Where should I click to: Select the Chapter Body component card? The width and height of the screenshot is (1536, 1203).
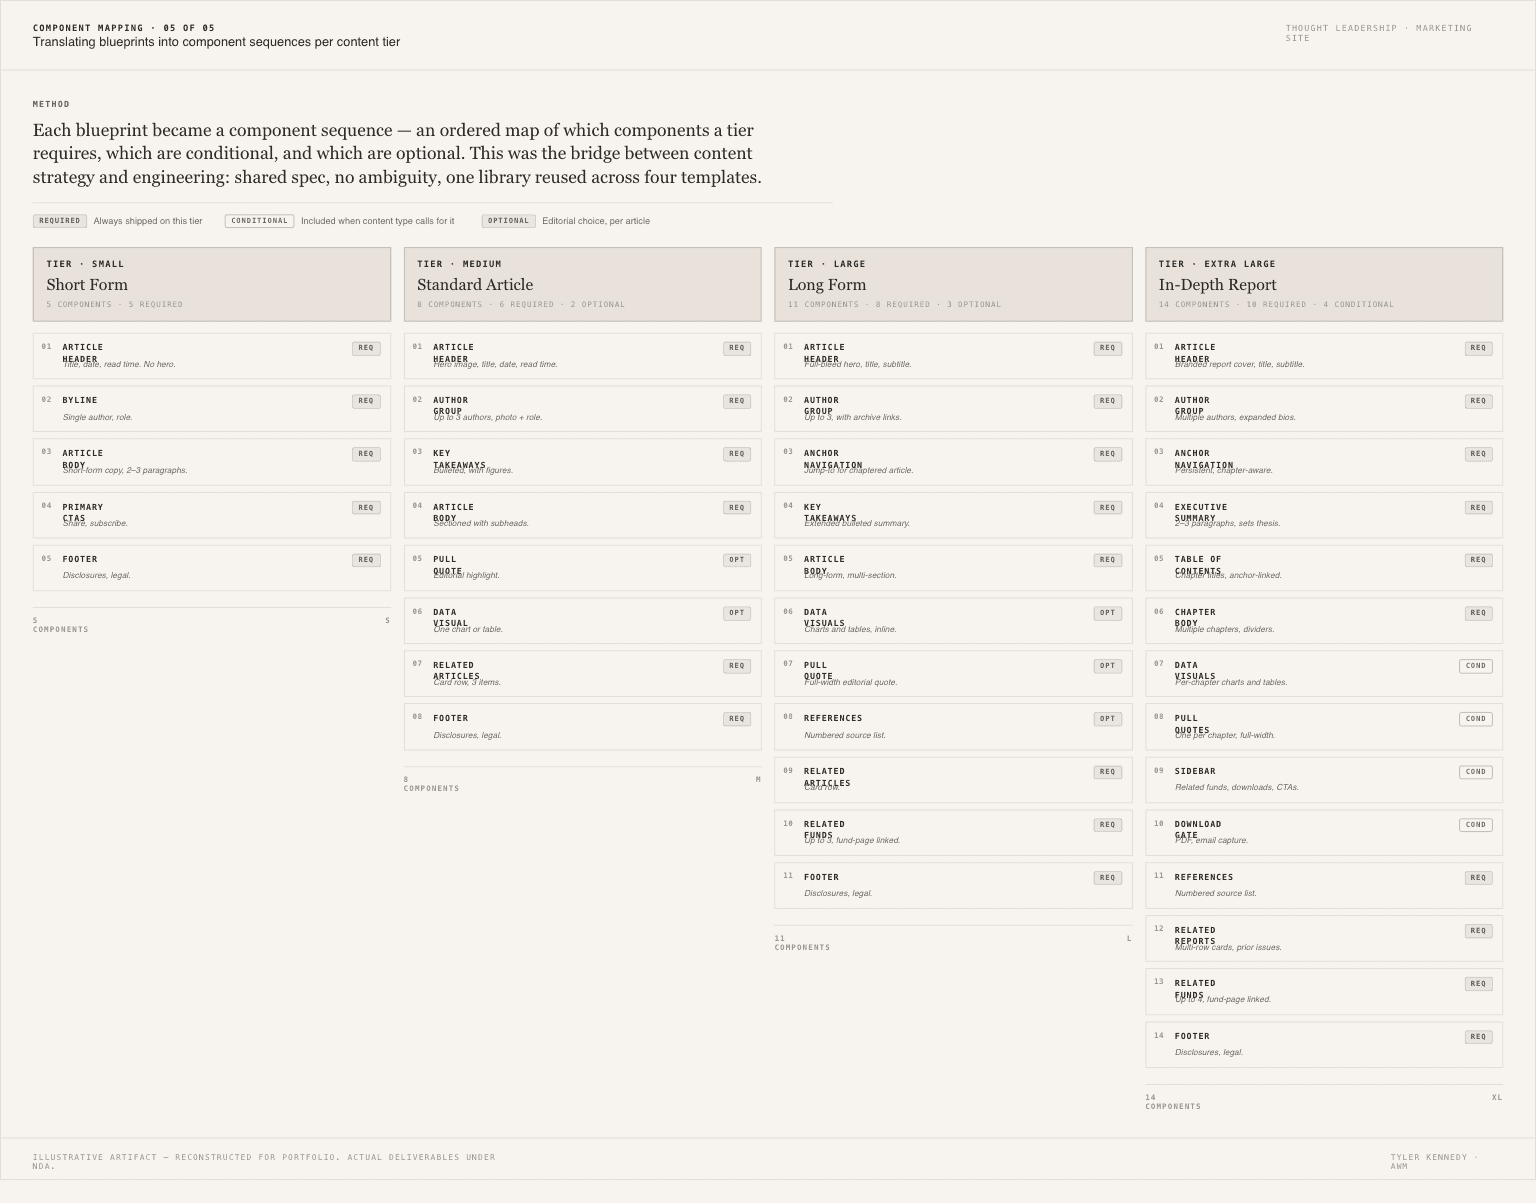(x=1324, y=621)
